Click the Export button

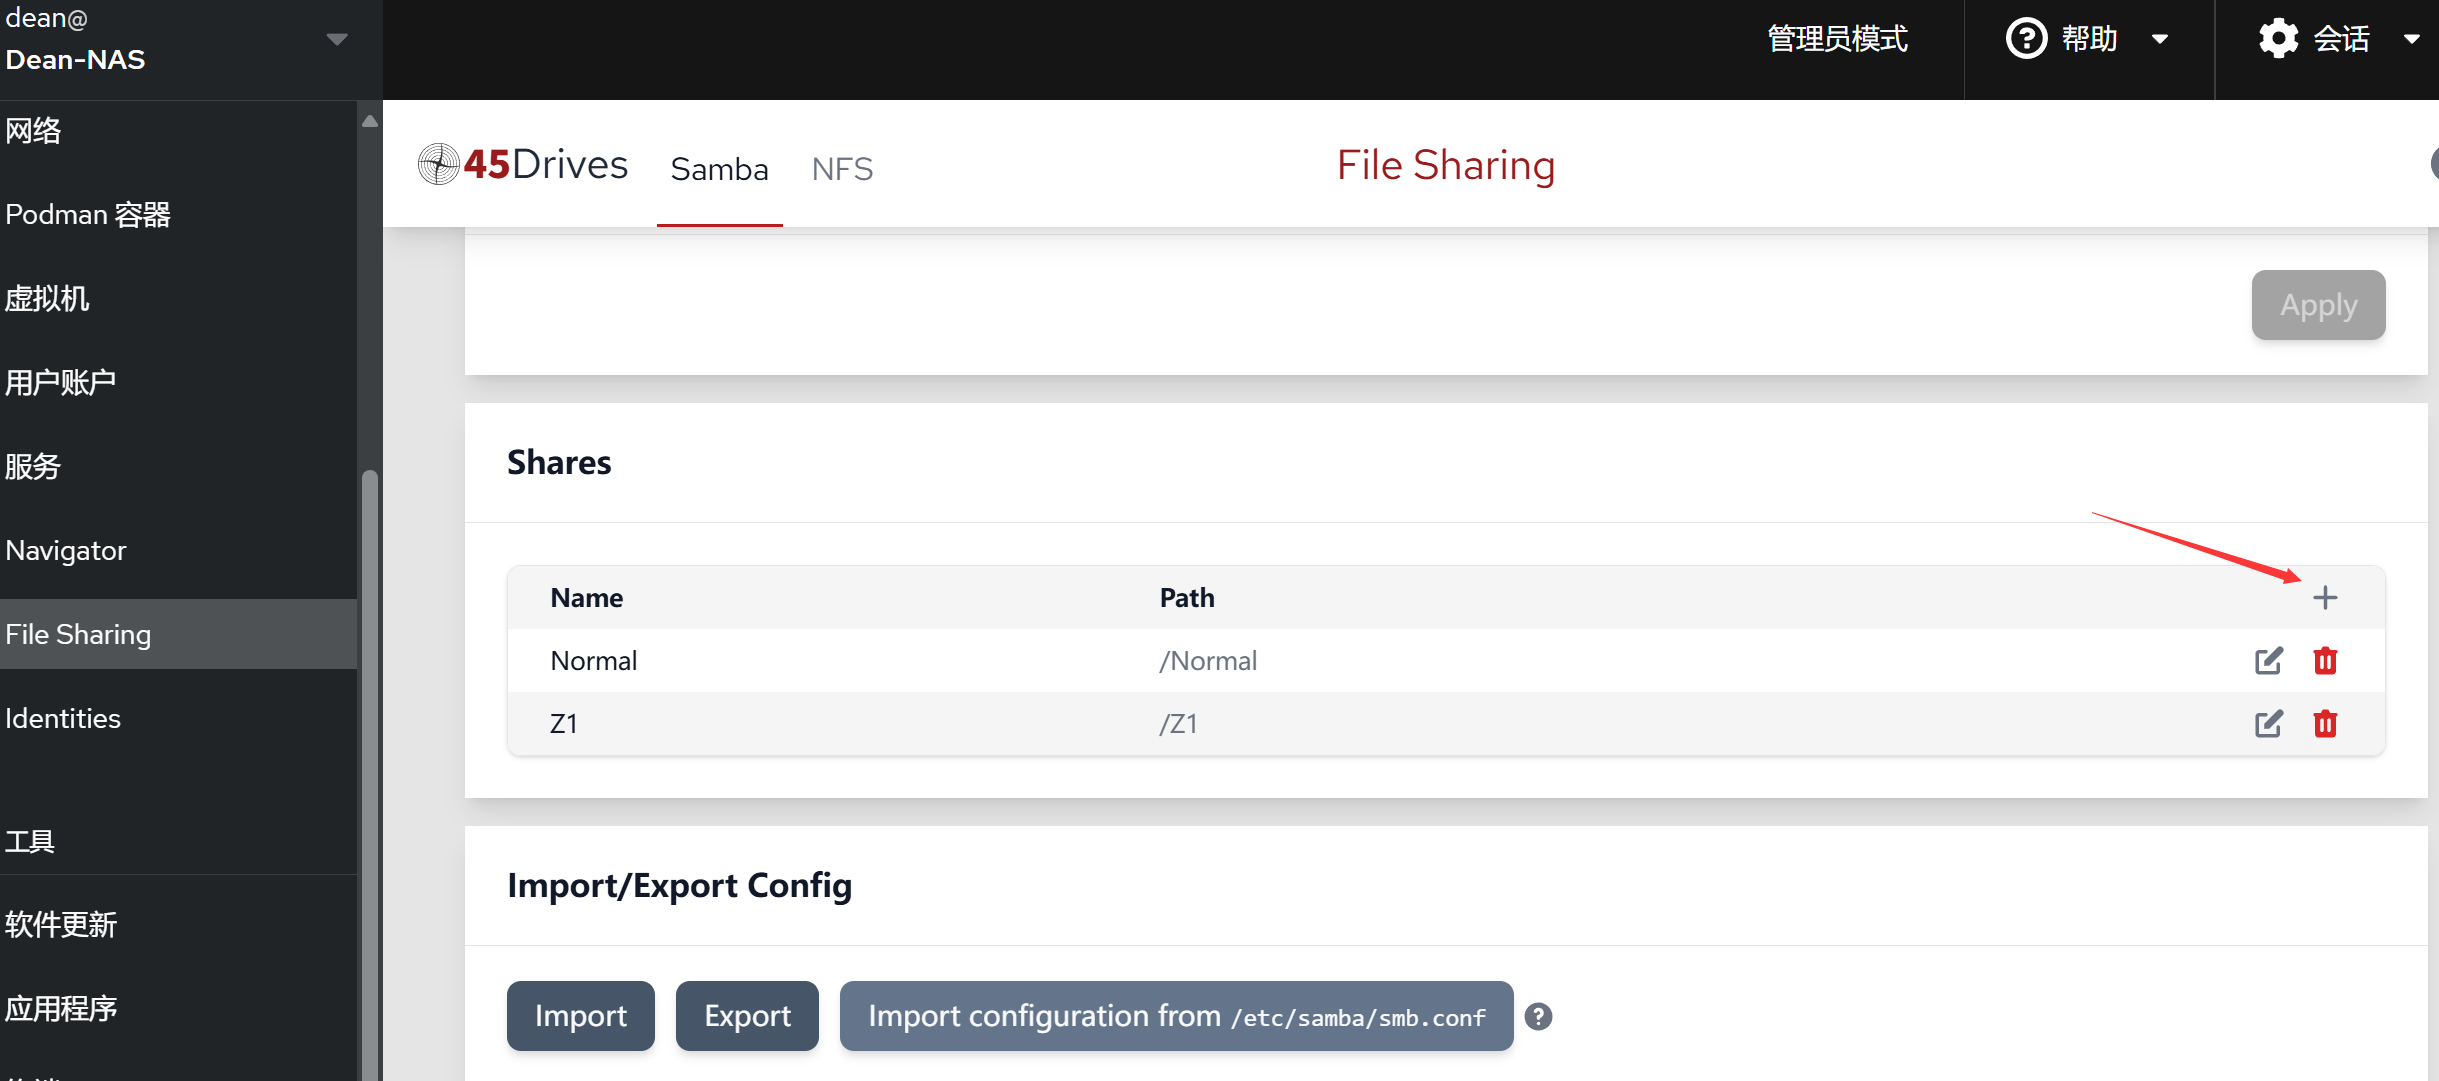[747, 1016]
